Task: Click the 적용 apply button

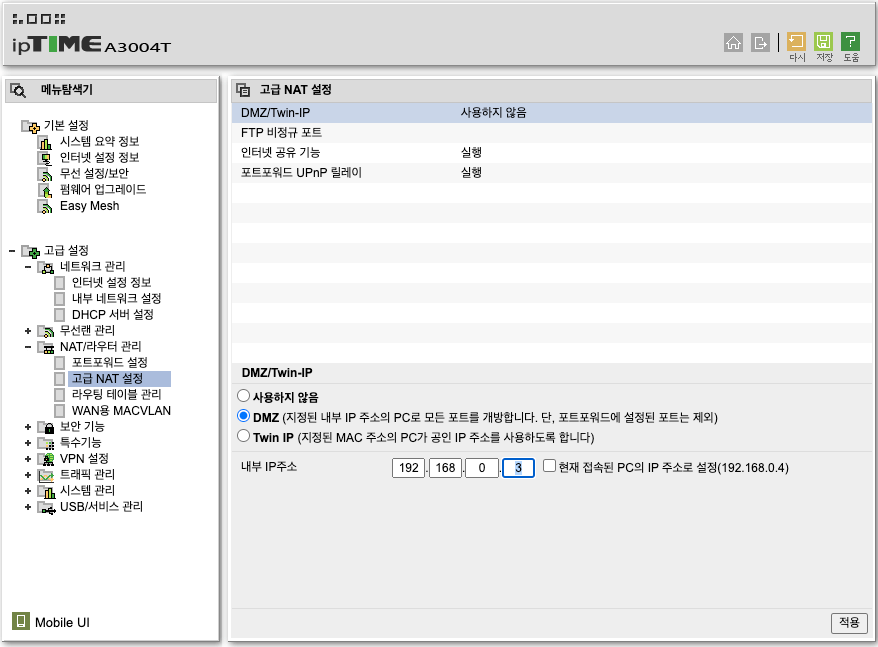Action: point(849,622)
